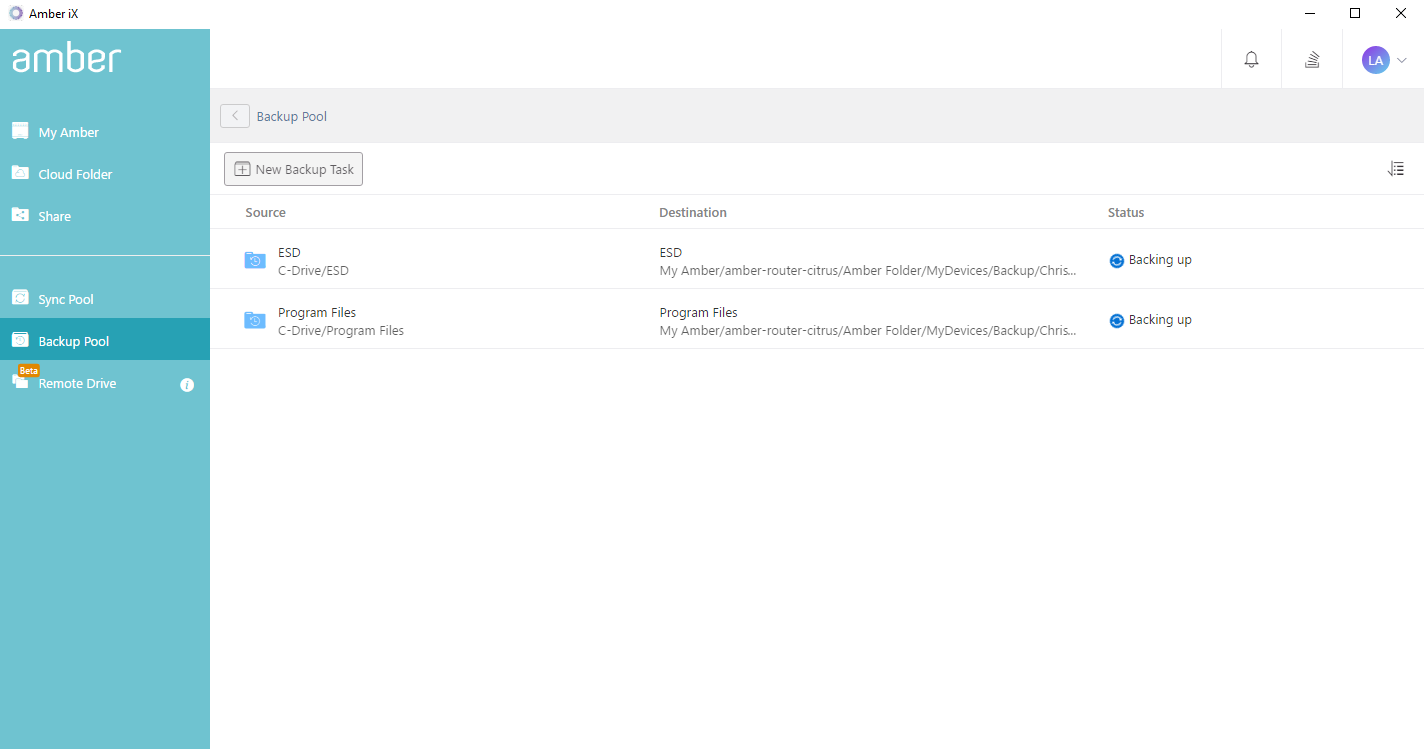Click the Program Files backup task folder icon
The image size is (1424, 749).
254,320
